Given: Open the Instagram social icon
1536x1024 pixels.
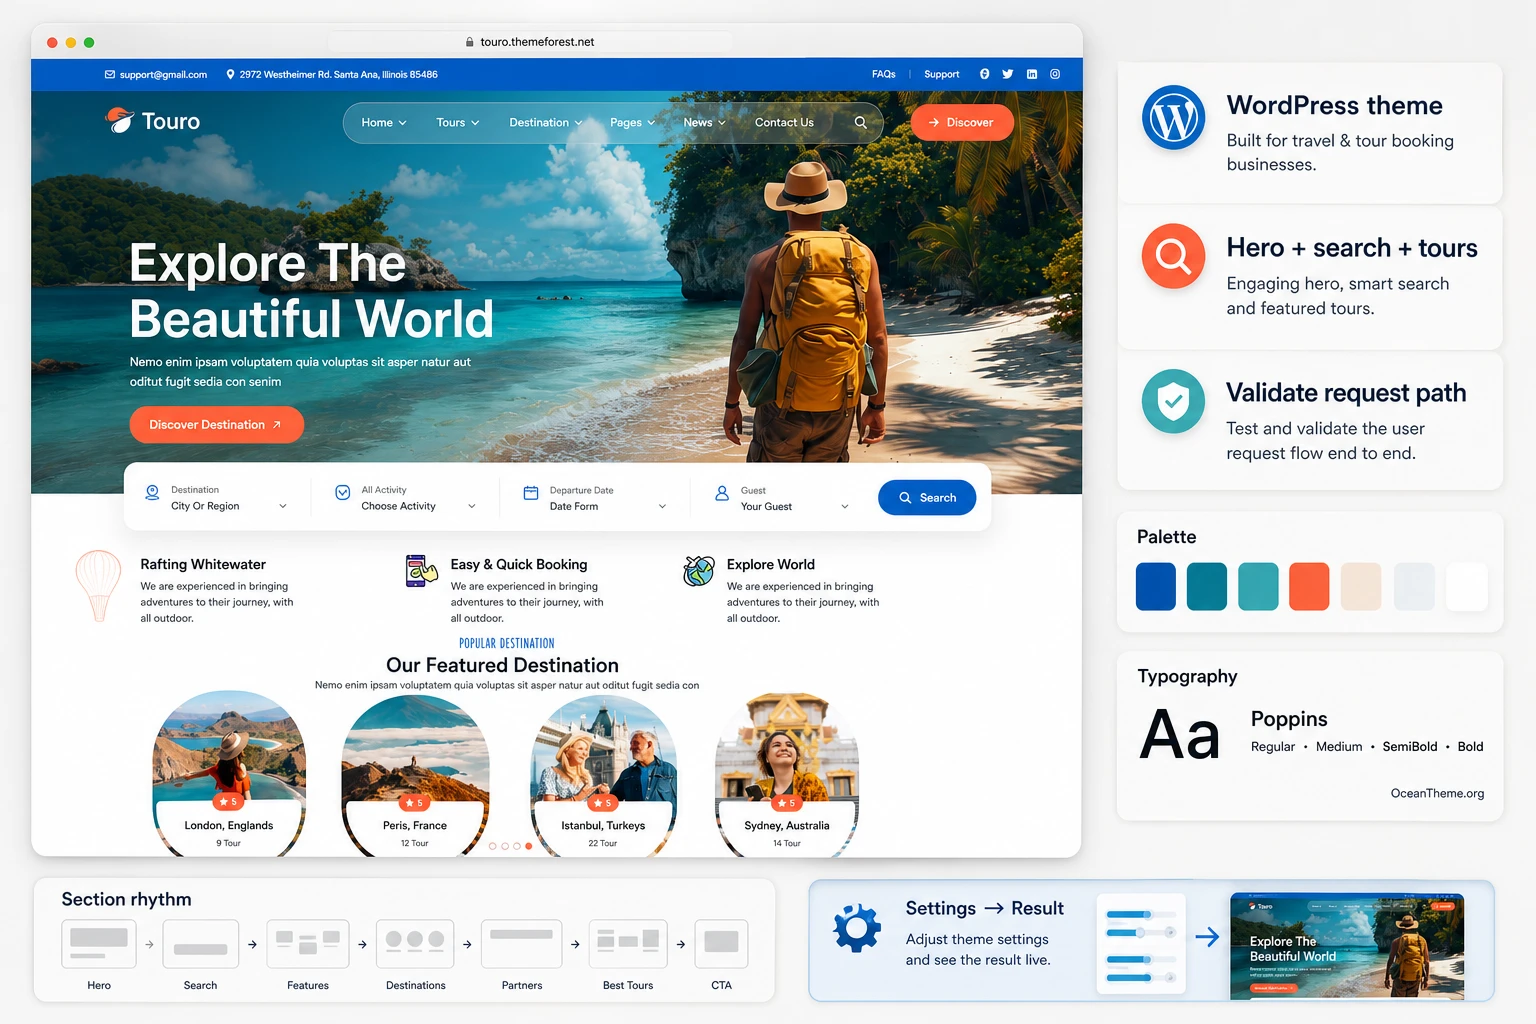Looking at the screenshot, I should pos(1055,74).
